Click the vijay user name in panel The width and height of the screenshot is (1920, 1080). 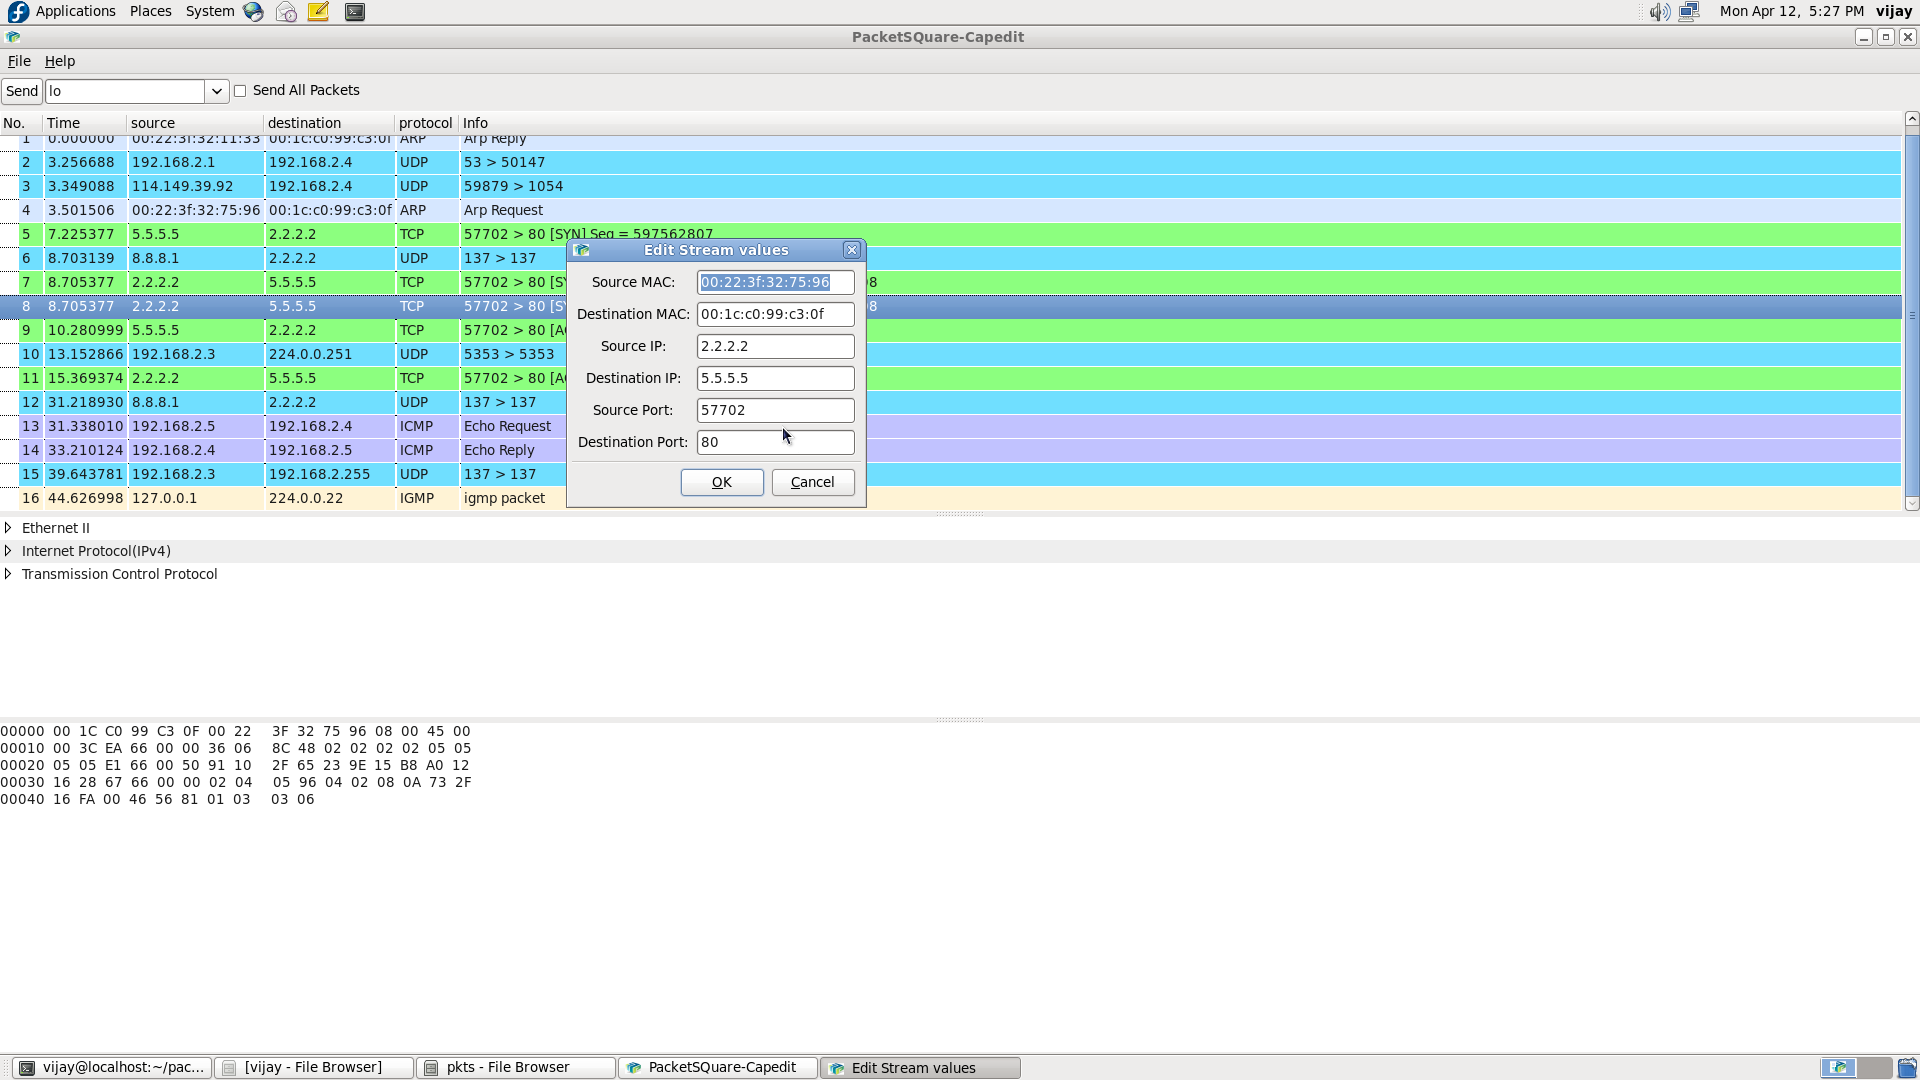click(1894, 11)
